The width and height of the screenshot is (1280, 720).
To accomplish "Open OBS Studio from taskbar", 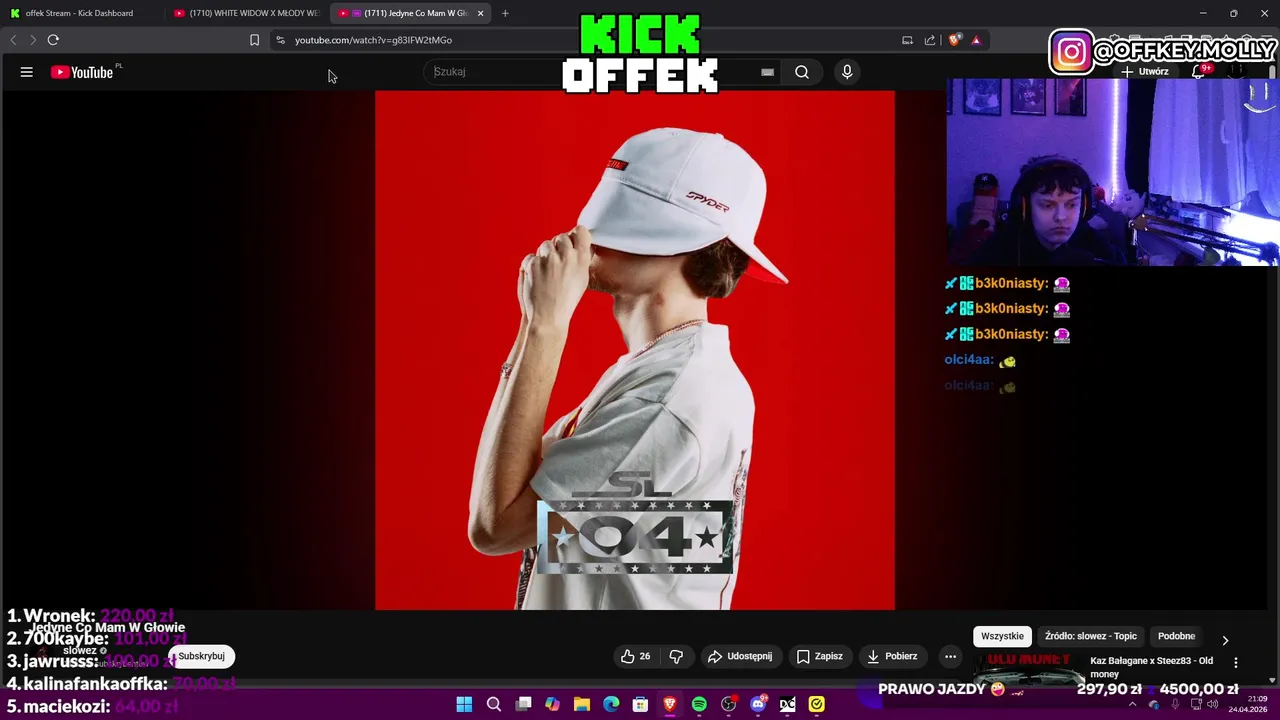I will click(729, 704).
